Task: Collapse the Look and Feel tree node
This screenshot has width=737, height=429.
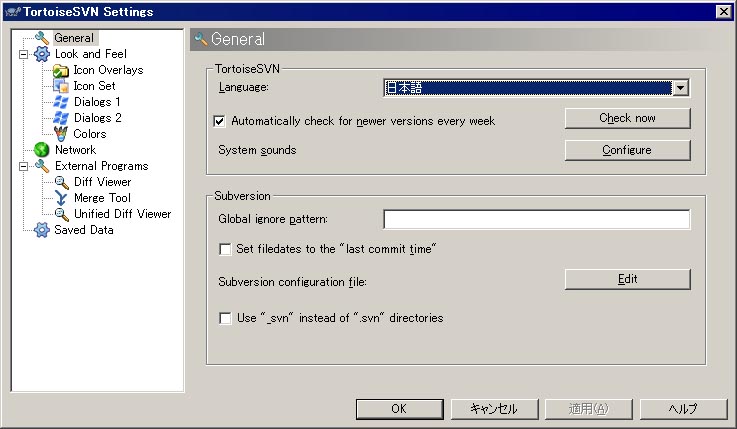Action: point(23,55)
